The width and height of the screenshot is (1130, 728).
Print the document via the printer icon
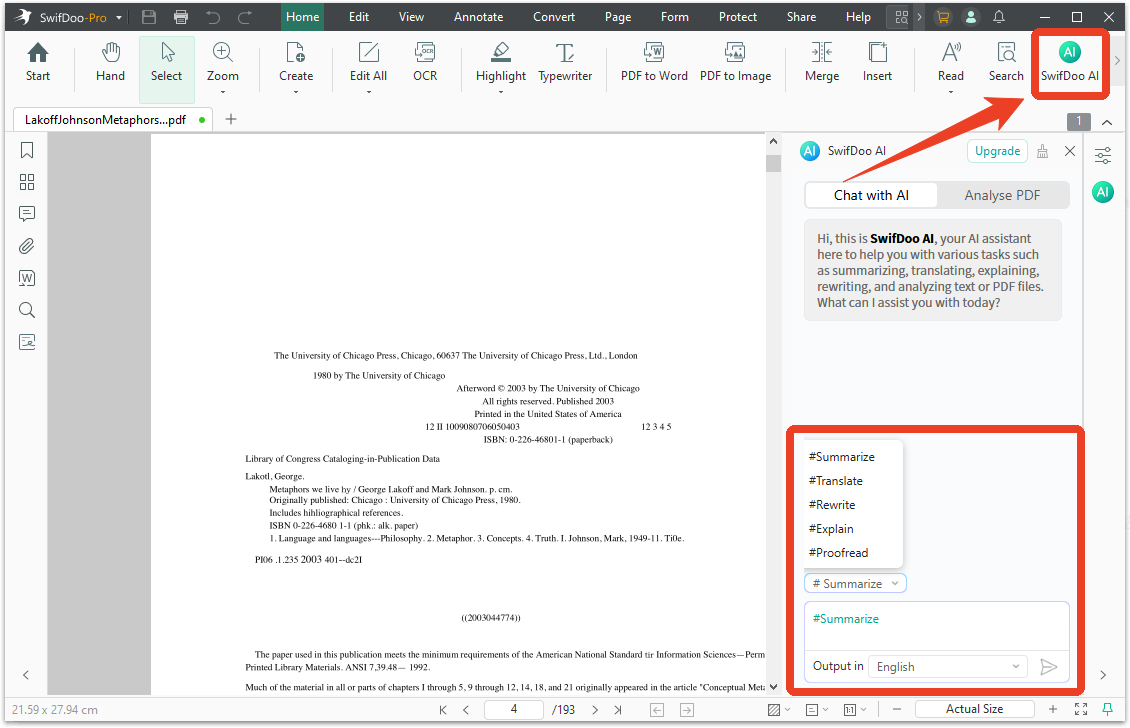coord(181,17)
